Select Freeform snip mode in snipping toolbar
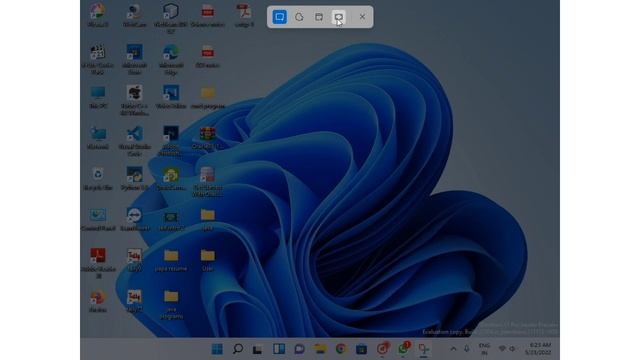This screenshot has width=640, height=360. coord(299,17)
